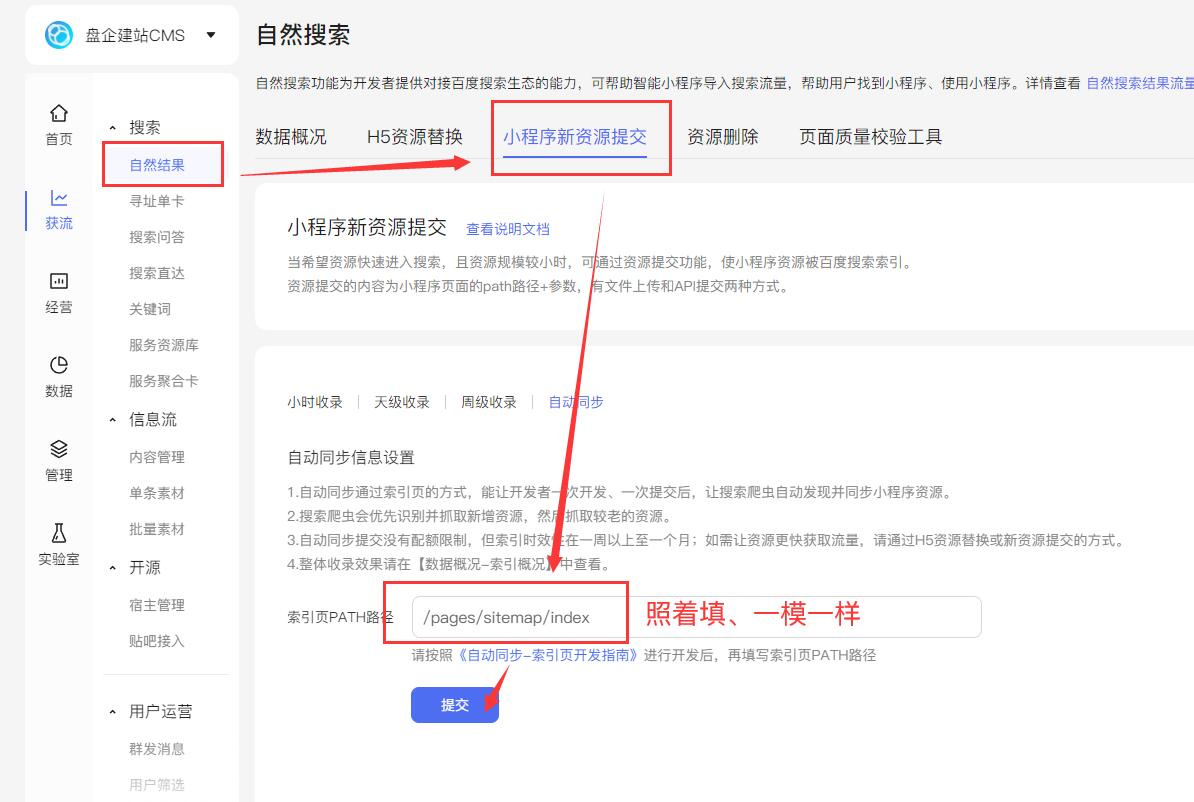Select 自然结果 in the sidebar
The height and width of the screenshot is (802, 1194).
157,165
